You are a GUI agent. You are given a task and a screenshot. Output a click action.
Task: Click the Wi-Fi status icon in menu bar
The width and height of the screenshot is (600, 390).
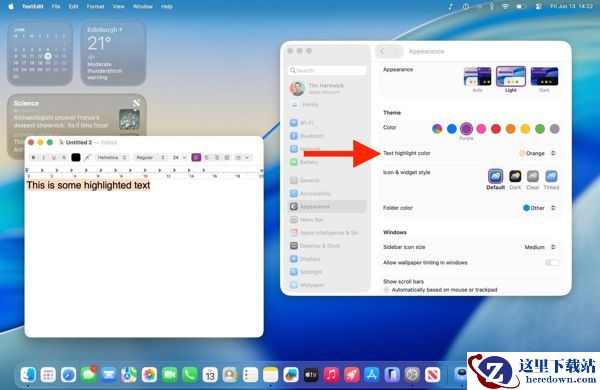[x=505, y=7]
